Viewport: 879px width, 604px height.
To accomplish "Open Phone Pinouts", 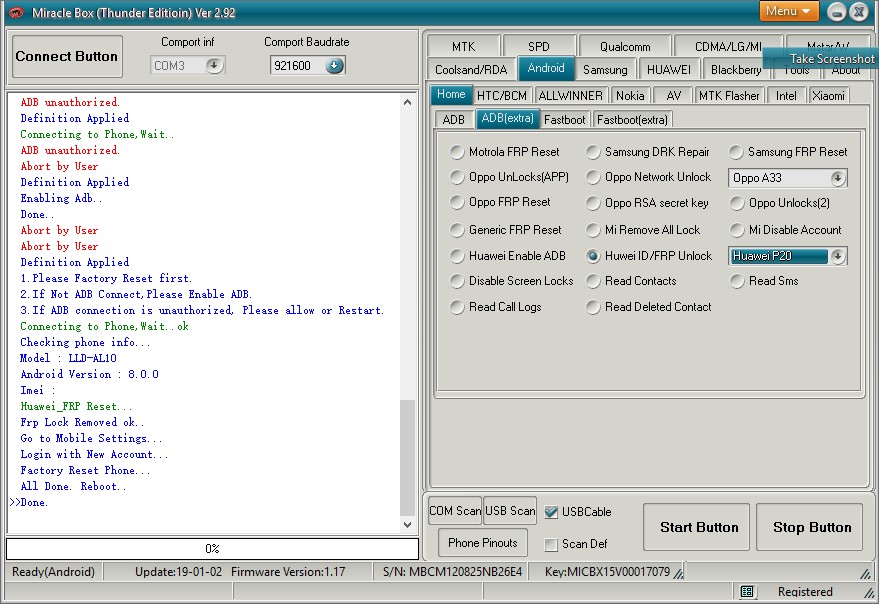I will pos(483,543).
